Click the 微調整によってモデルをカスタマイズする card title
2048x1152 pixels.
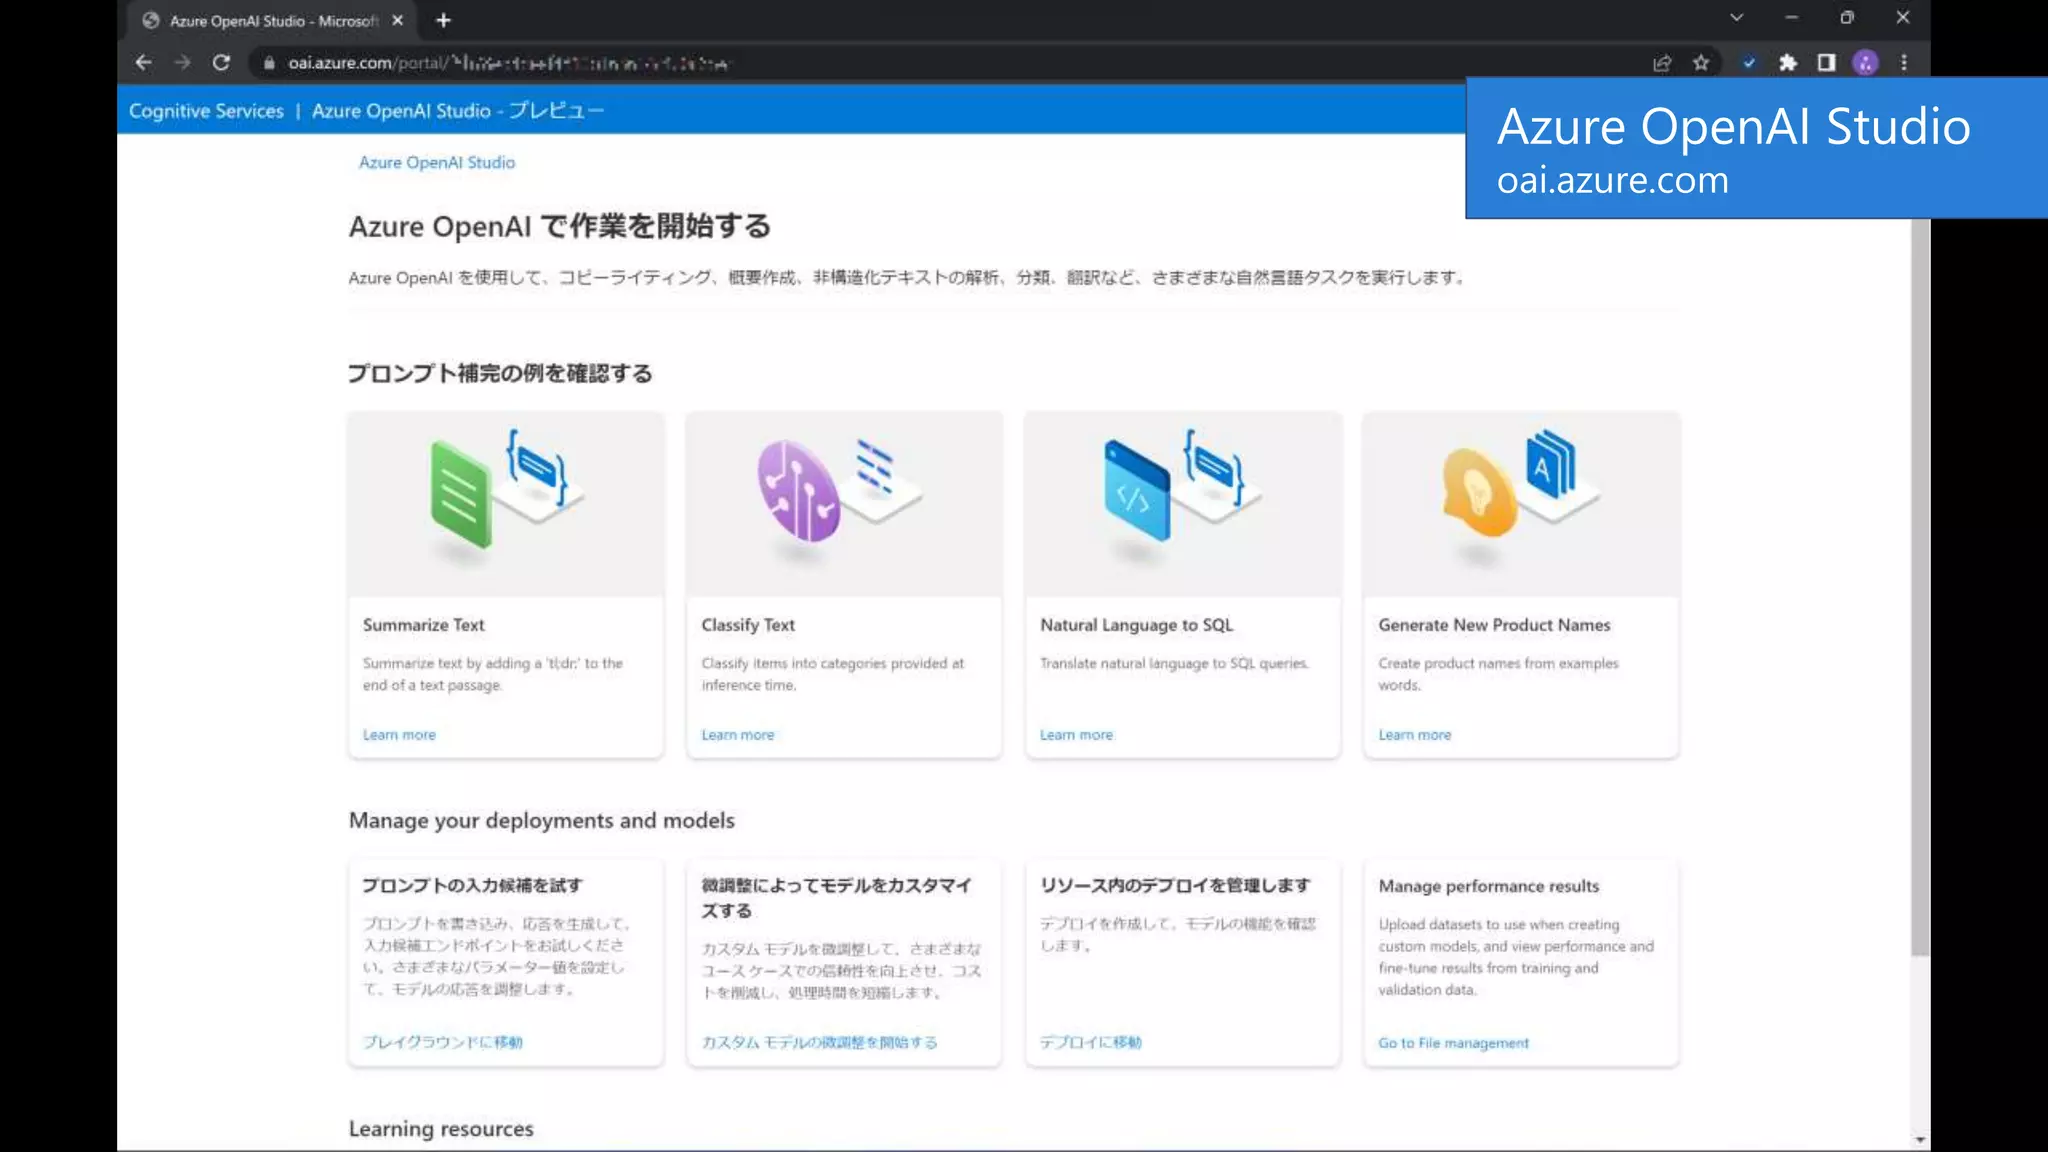[x=836, y=898]
